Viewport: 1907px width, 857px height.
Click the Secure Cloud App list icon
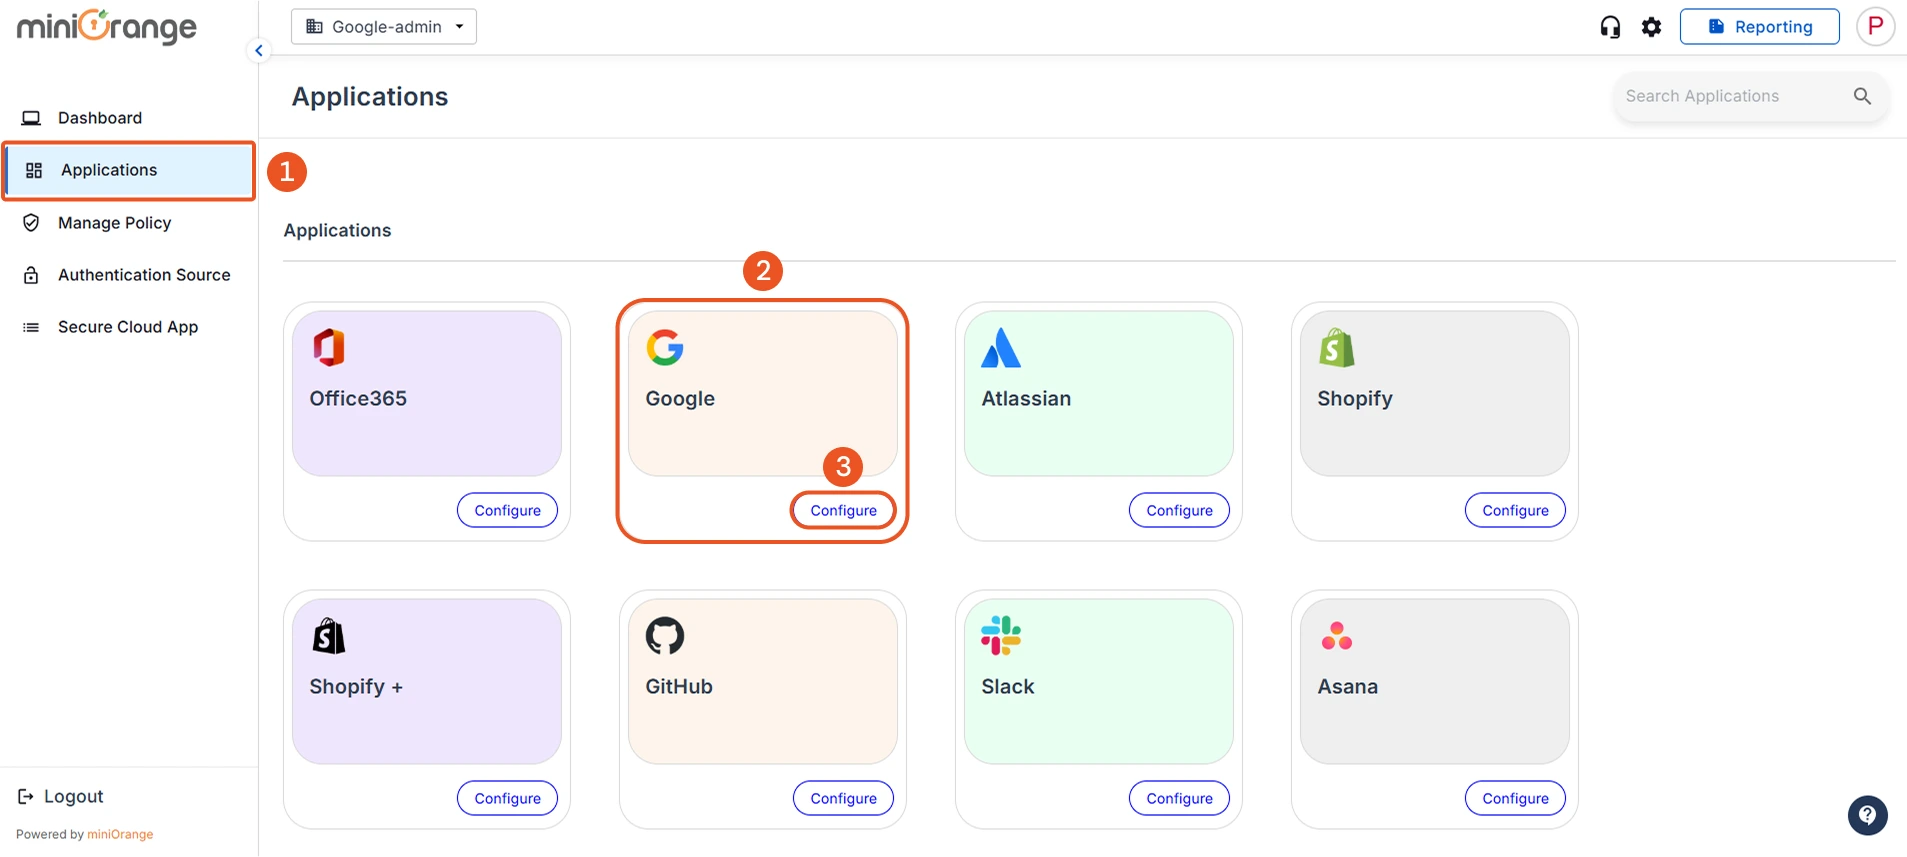coord(31,327)
